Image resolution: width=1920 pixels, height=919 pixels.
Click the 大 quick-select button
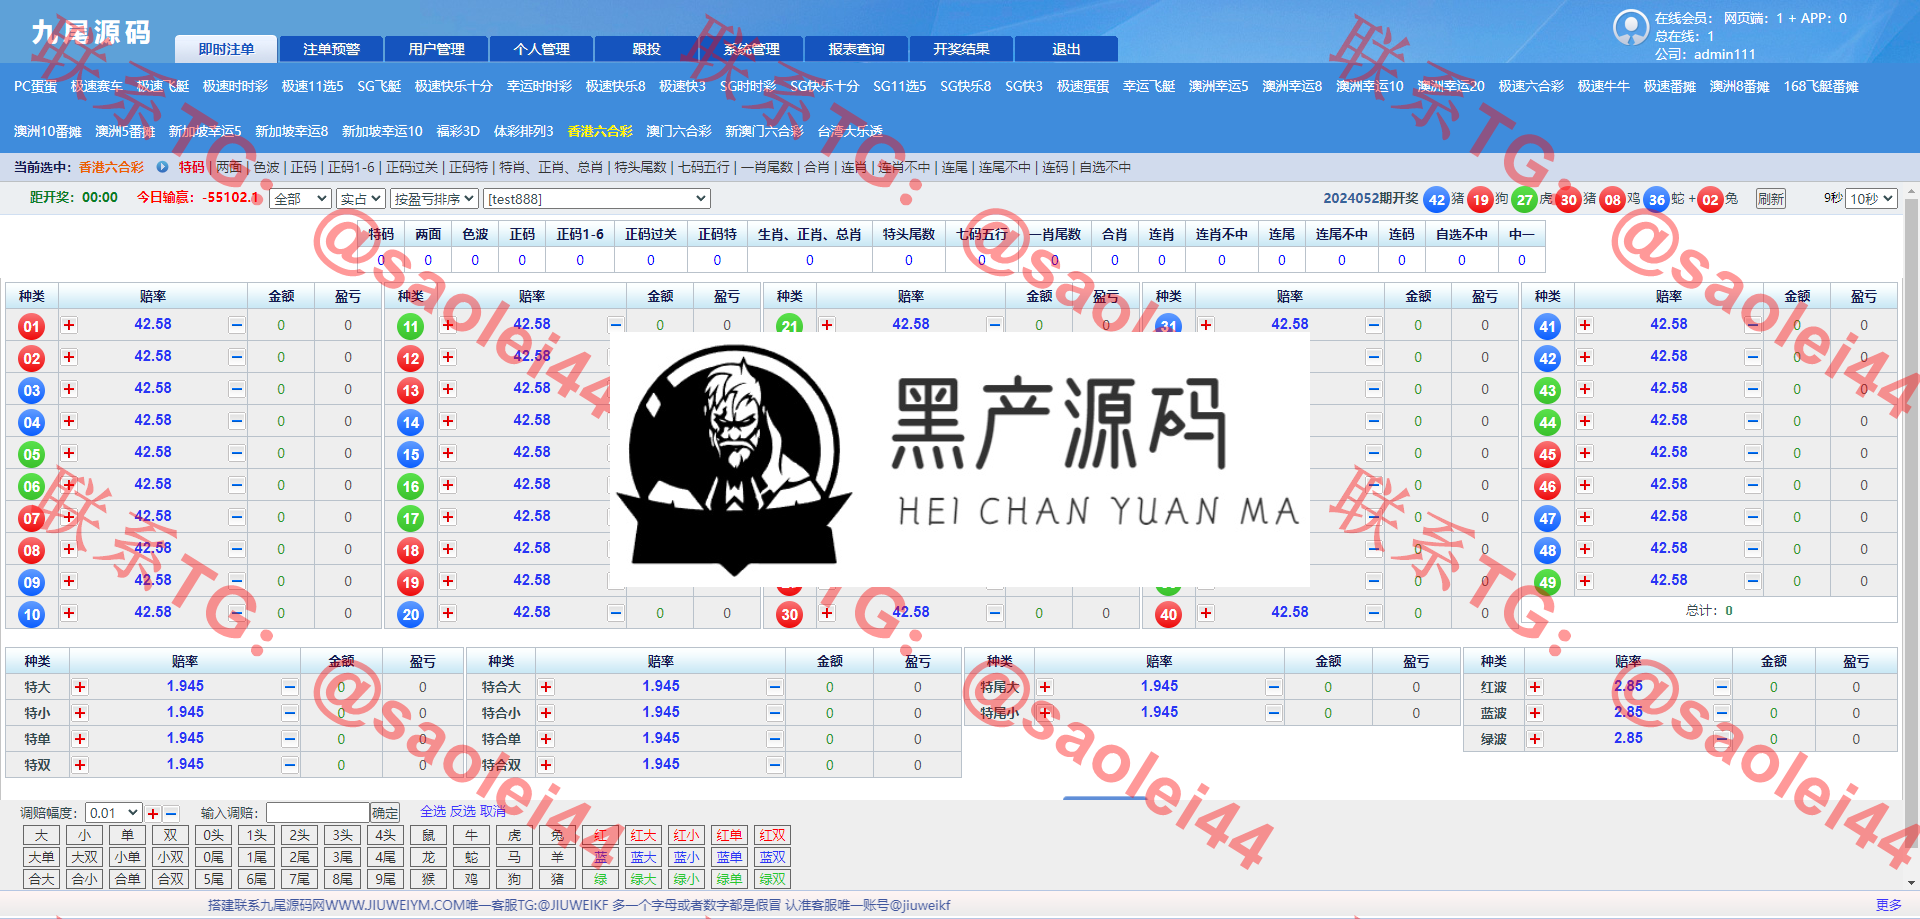click(41, 835)
